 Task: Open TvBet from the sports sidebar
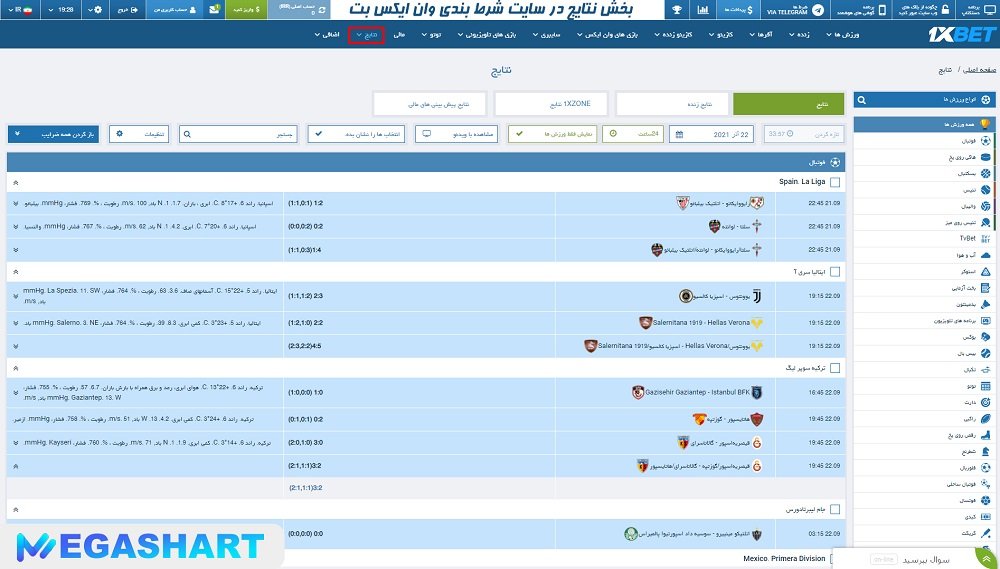coord(967,238)
